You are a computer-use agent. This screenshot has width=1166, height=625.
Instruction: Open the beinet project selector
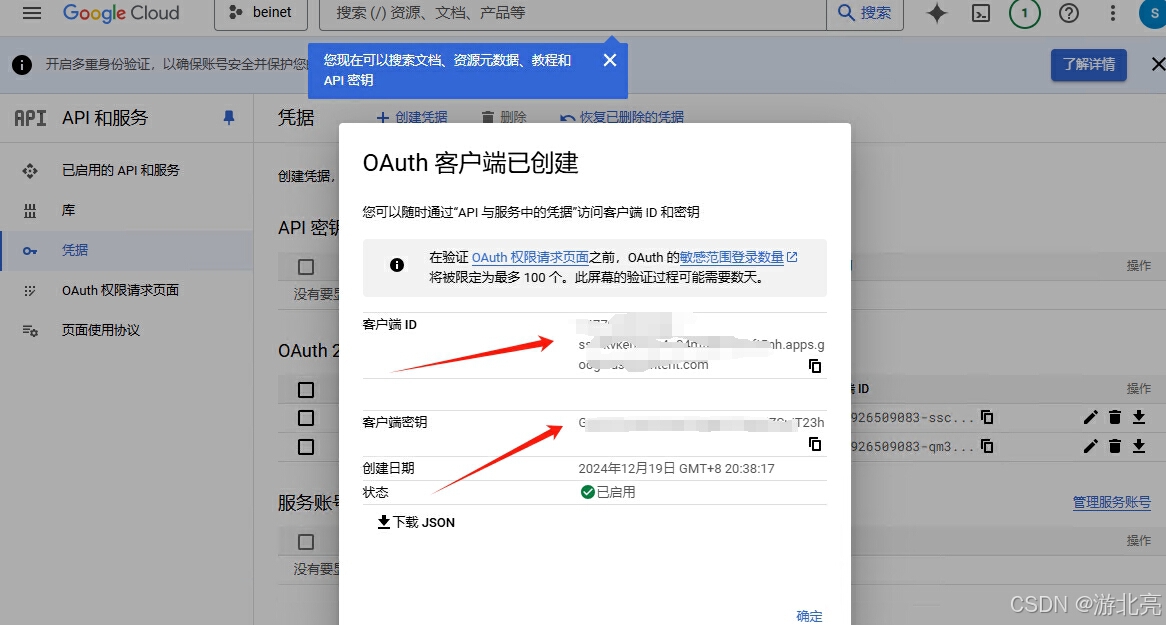point(261,13)
